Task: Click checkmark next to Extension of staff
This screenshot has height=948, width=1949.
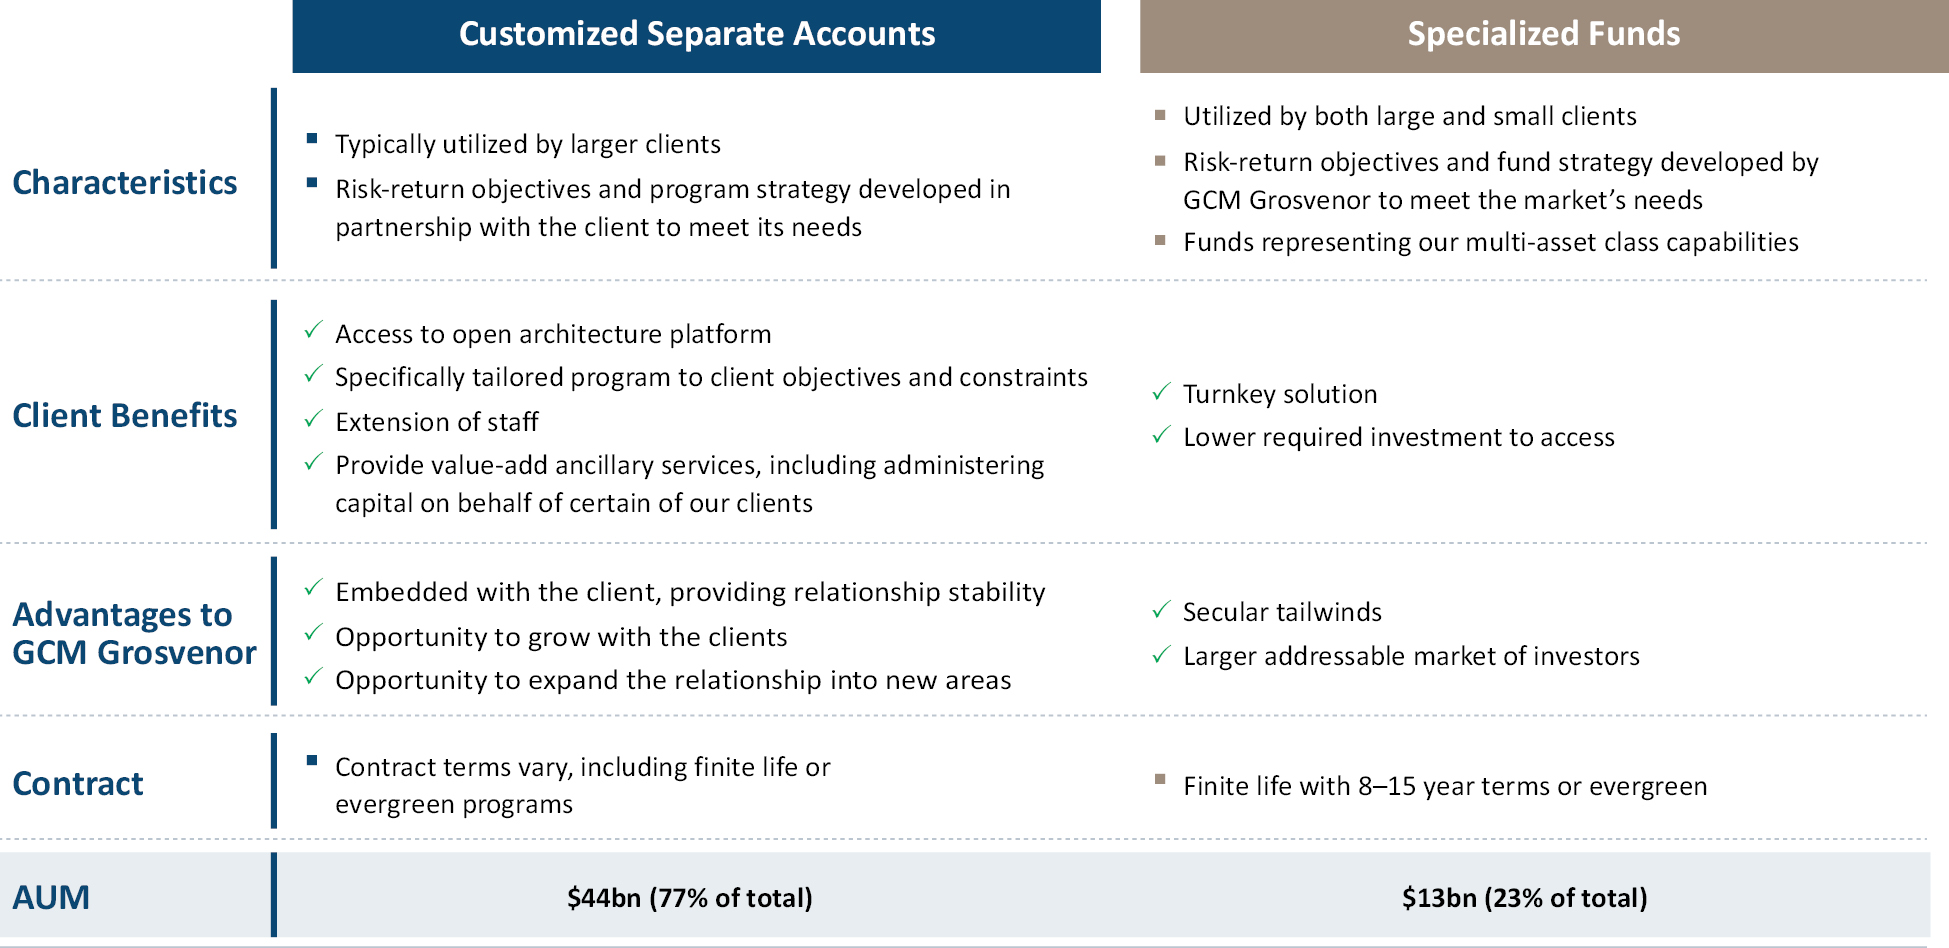Action: tap(313, 418)
